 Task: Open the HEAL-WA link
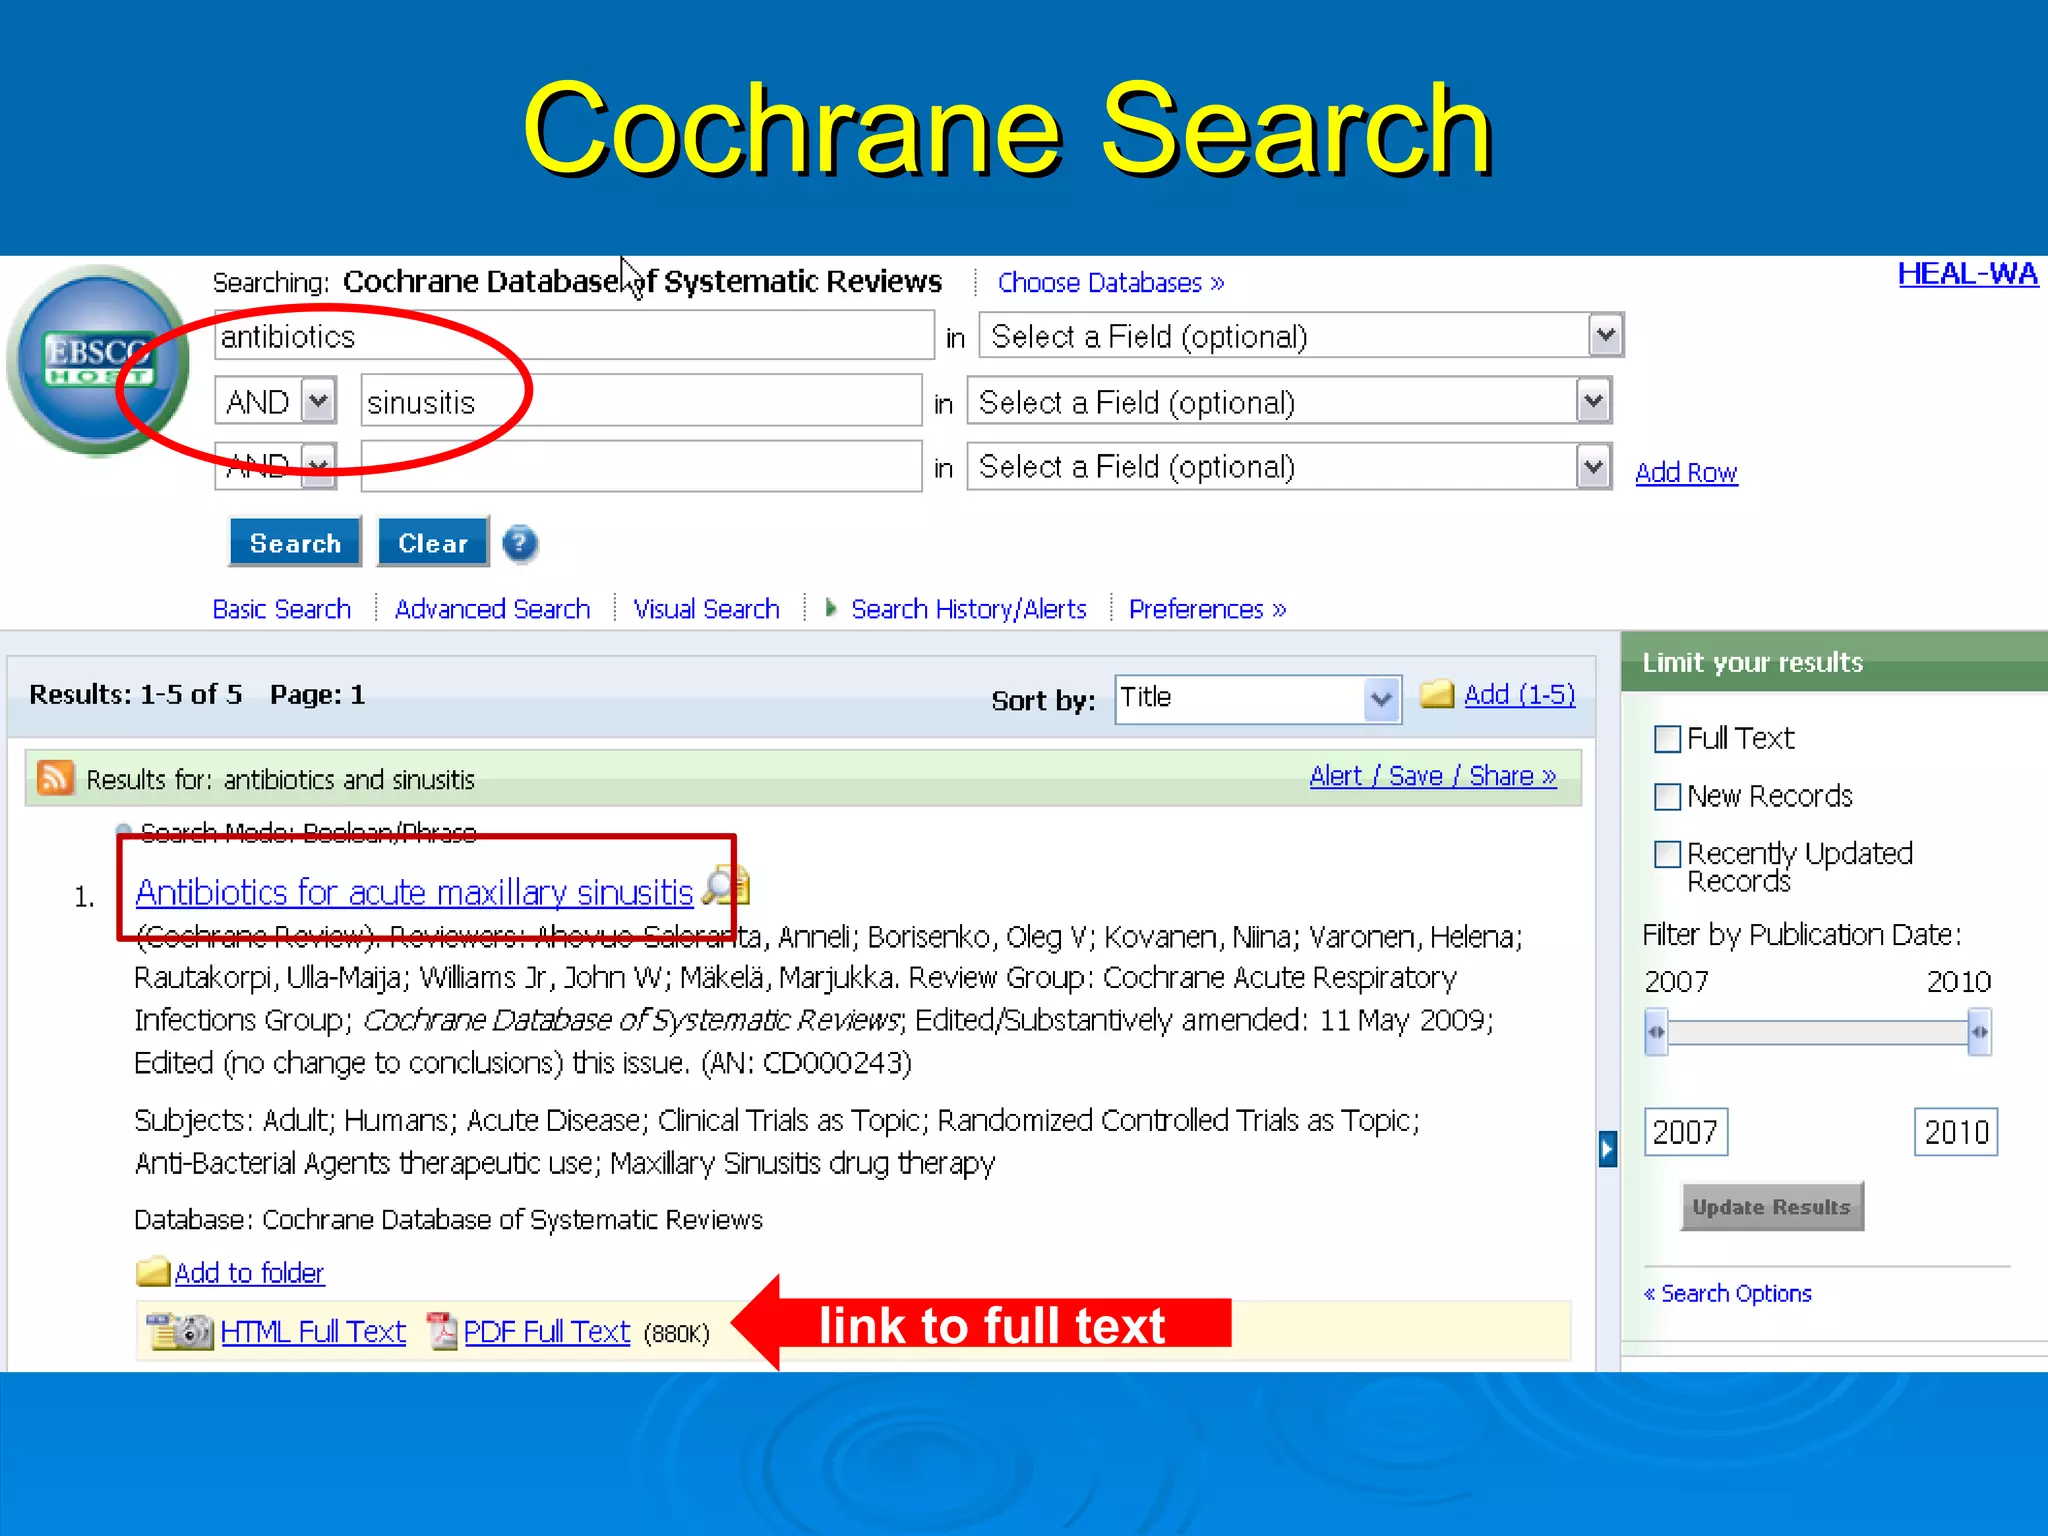pos(1967,273)
